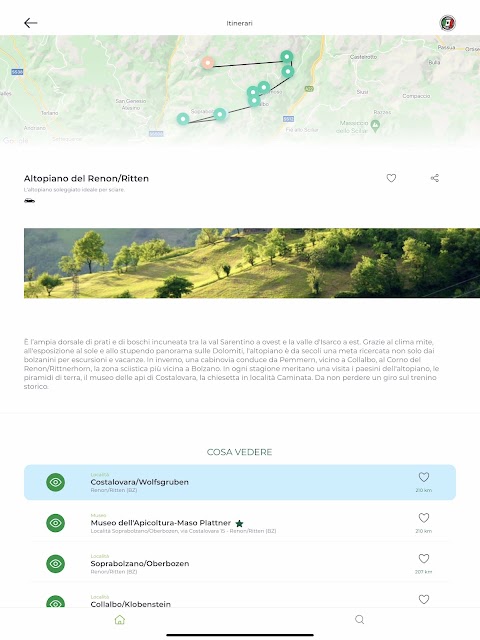Like Museo dell'Apicoltura-Maso Plattner heart
480x640 pixels.
coord(424,518)
